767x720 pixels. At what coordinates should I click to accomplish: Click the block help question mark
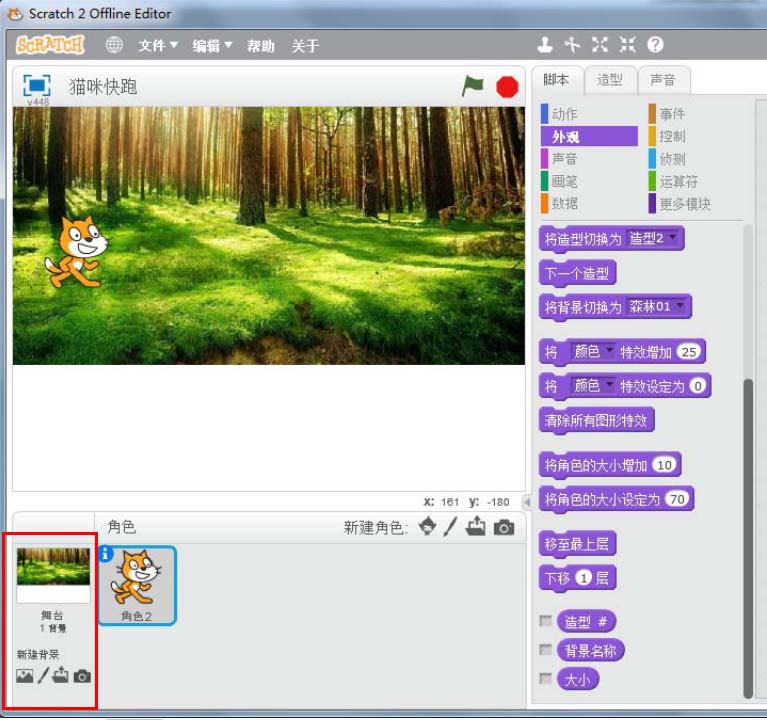[x=656, y=45]
